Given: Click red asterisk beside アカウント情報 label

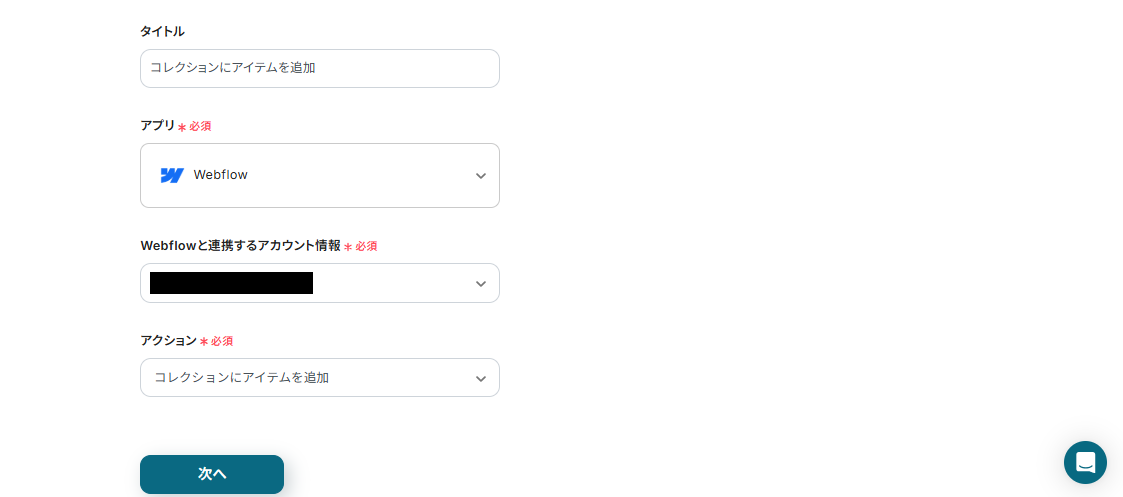Looking at the screenshot, I should pos(348,247).
